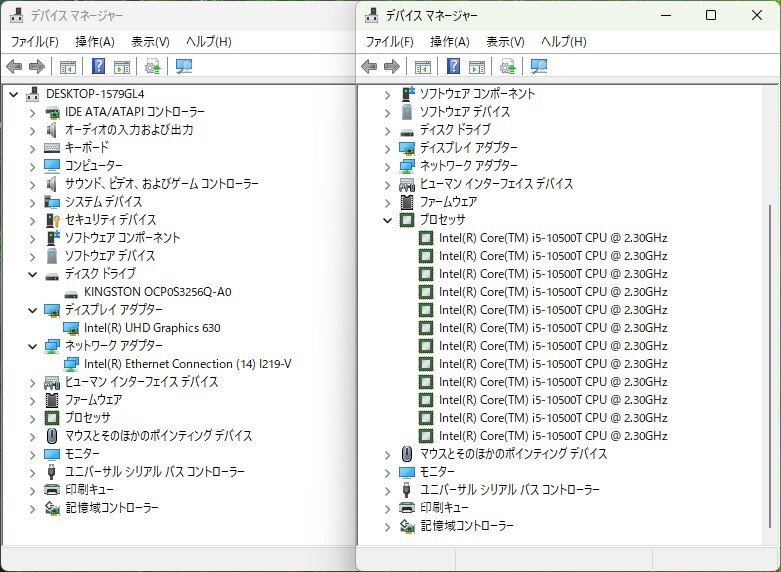Click Scan for hardware changes icon, right window
The width and height of the screenshot is (781, 572).
click(539, 66)
